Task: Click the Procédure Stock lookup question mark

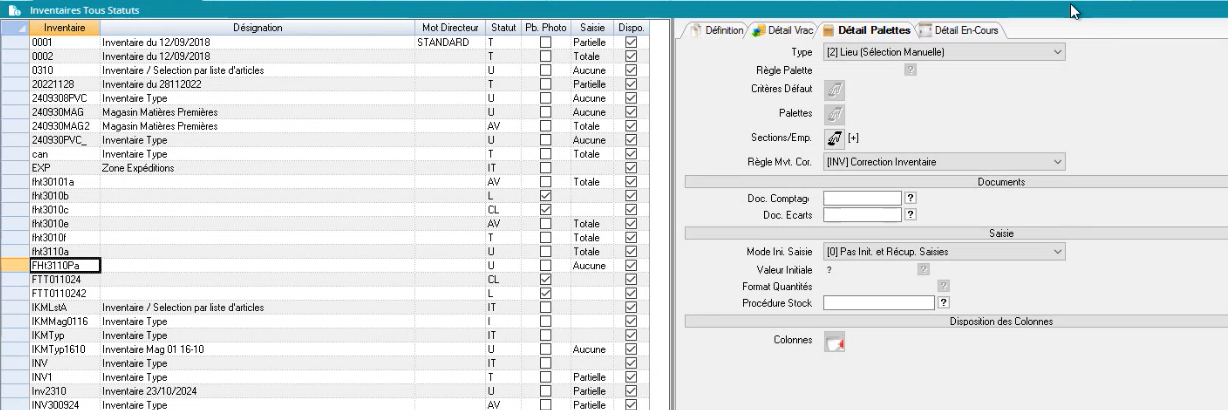Action: coord(943,303)
